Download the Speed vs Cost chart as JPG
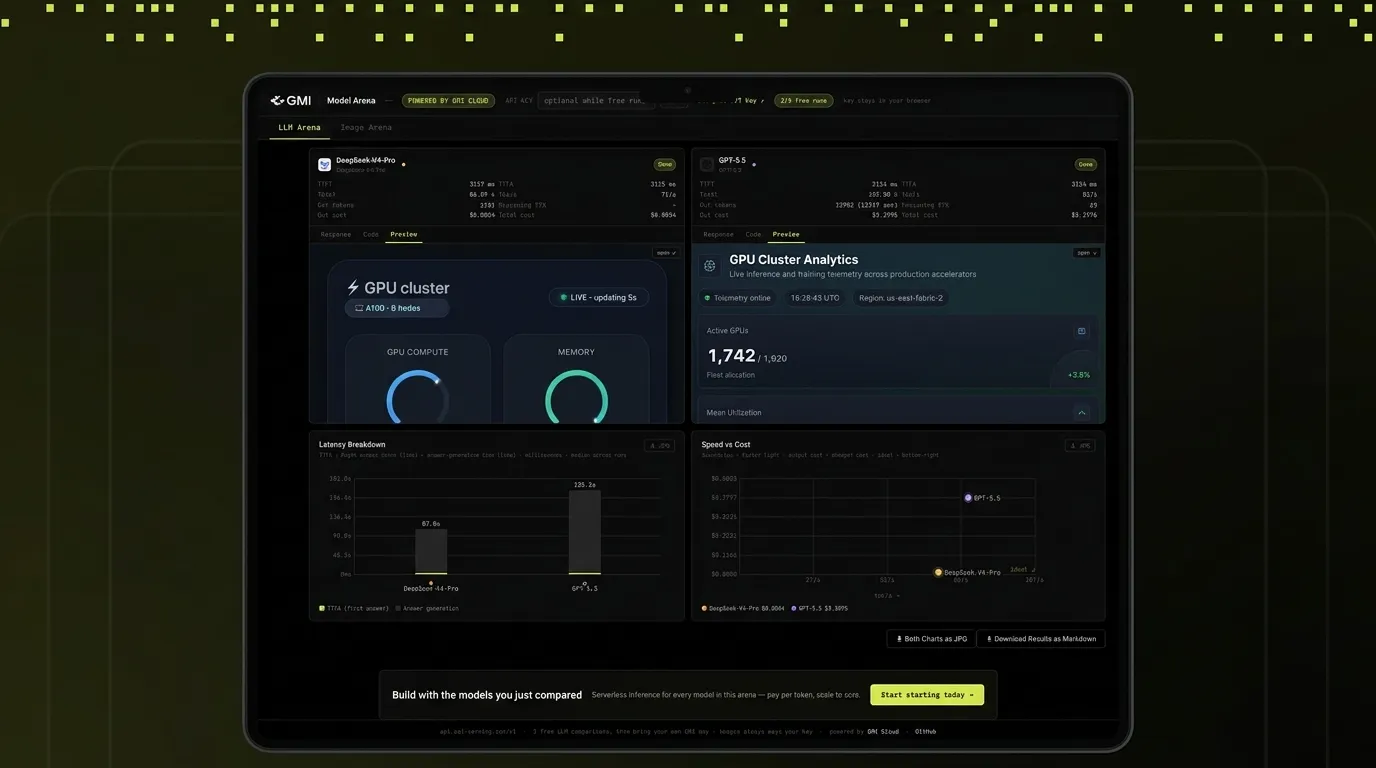1376x768 pixels. pos(1080,446)
